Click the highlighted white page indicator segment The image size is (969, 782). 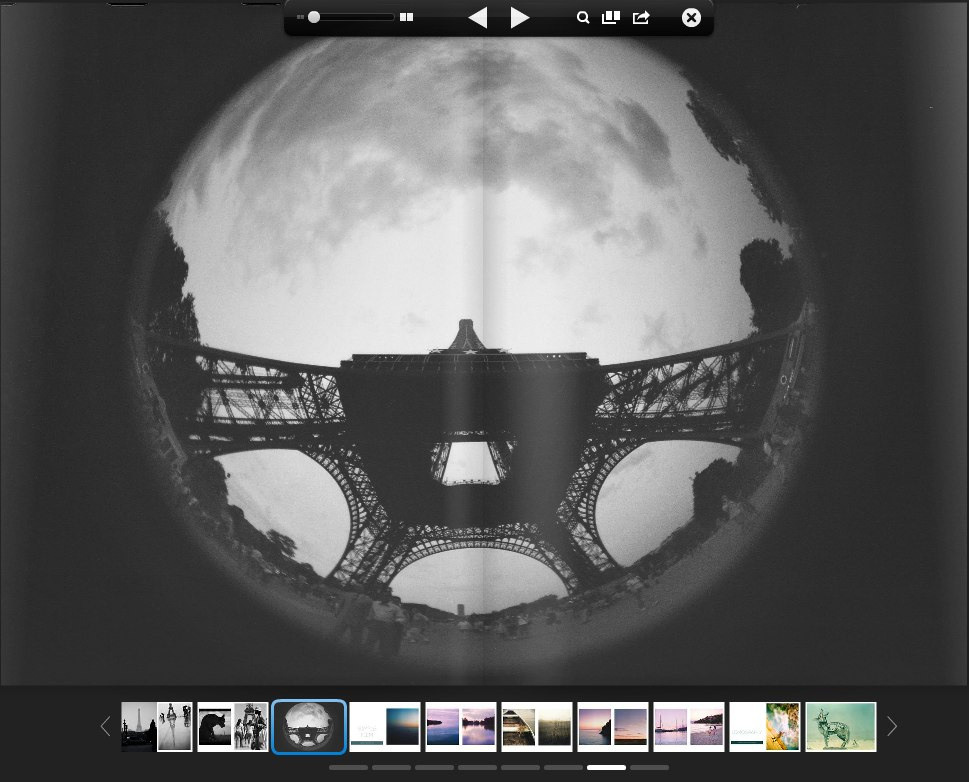[606, 768]
